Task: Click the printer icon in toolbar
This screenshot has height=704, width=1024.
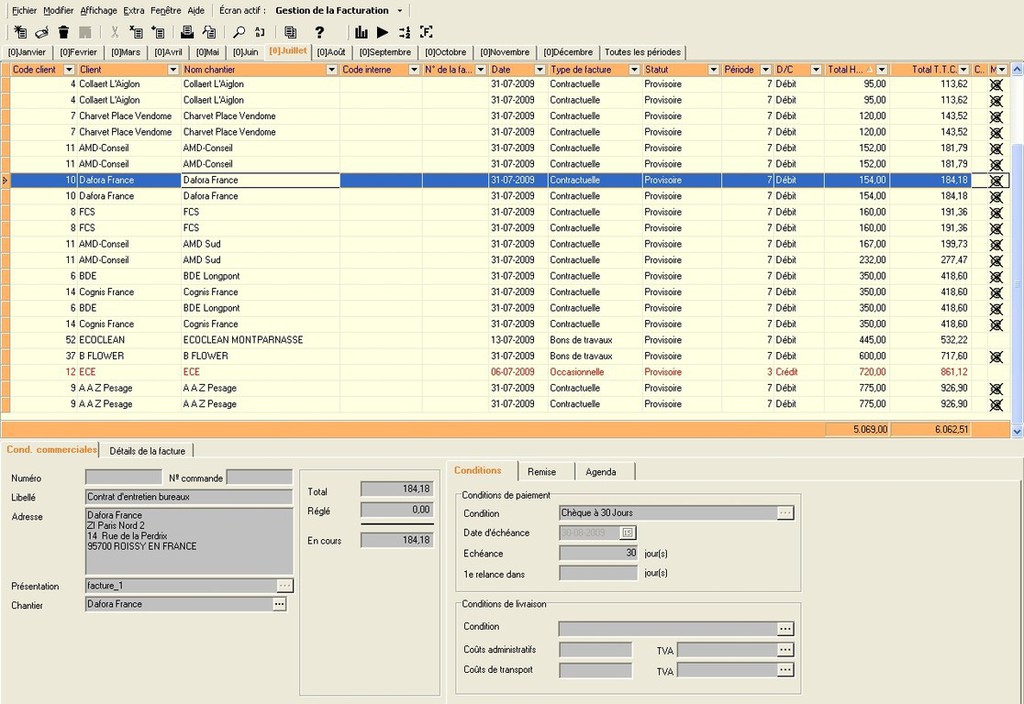Action: coord(186,32)
